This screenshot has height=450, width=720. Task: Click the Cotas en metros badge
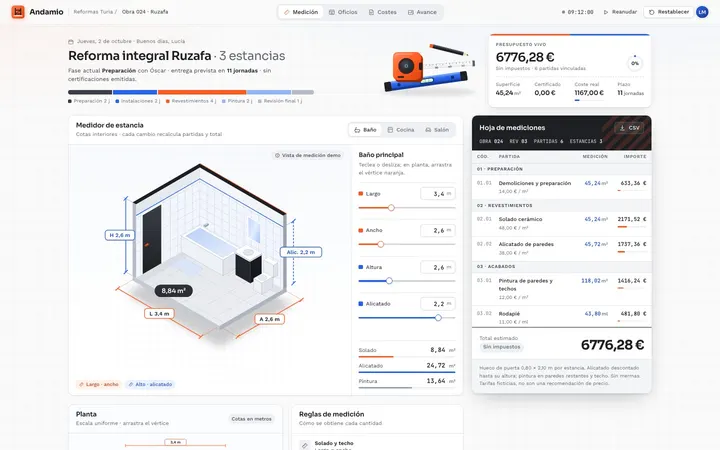pos(252,419)
